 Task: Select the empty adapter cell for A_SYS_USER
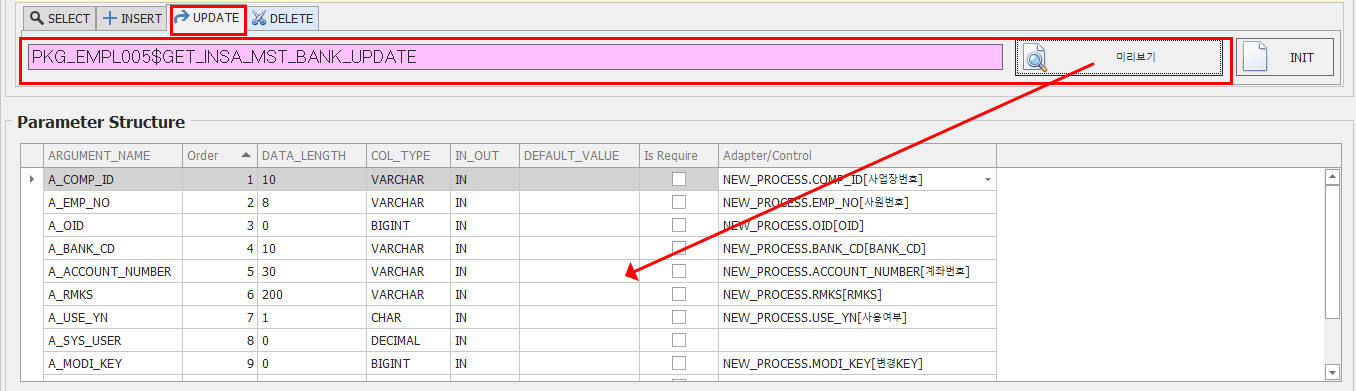[x=857, y=340]
